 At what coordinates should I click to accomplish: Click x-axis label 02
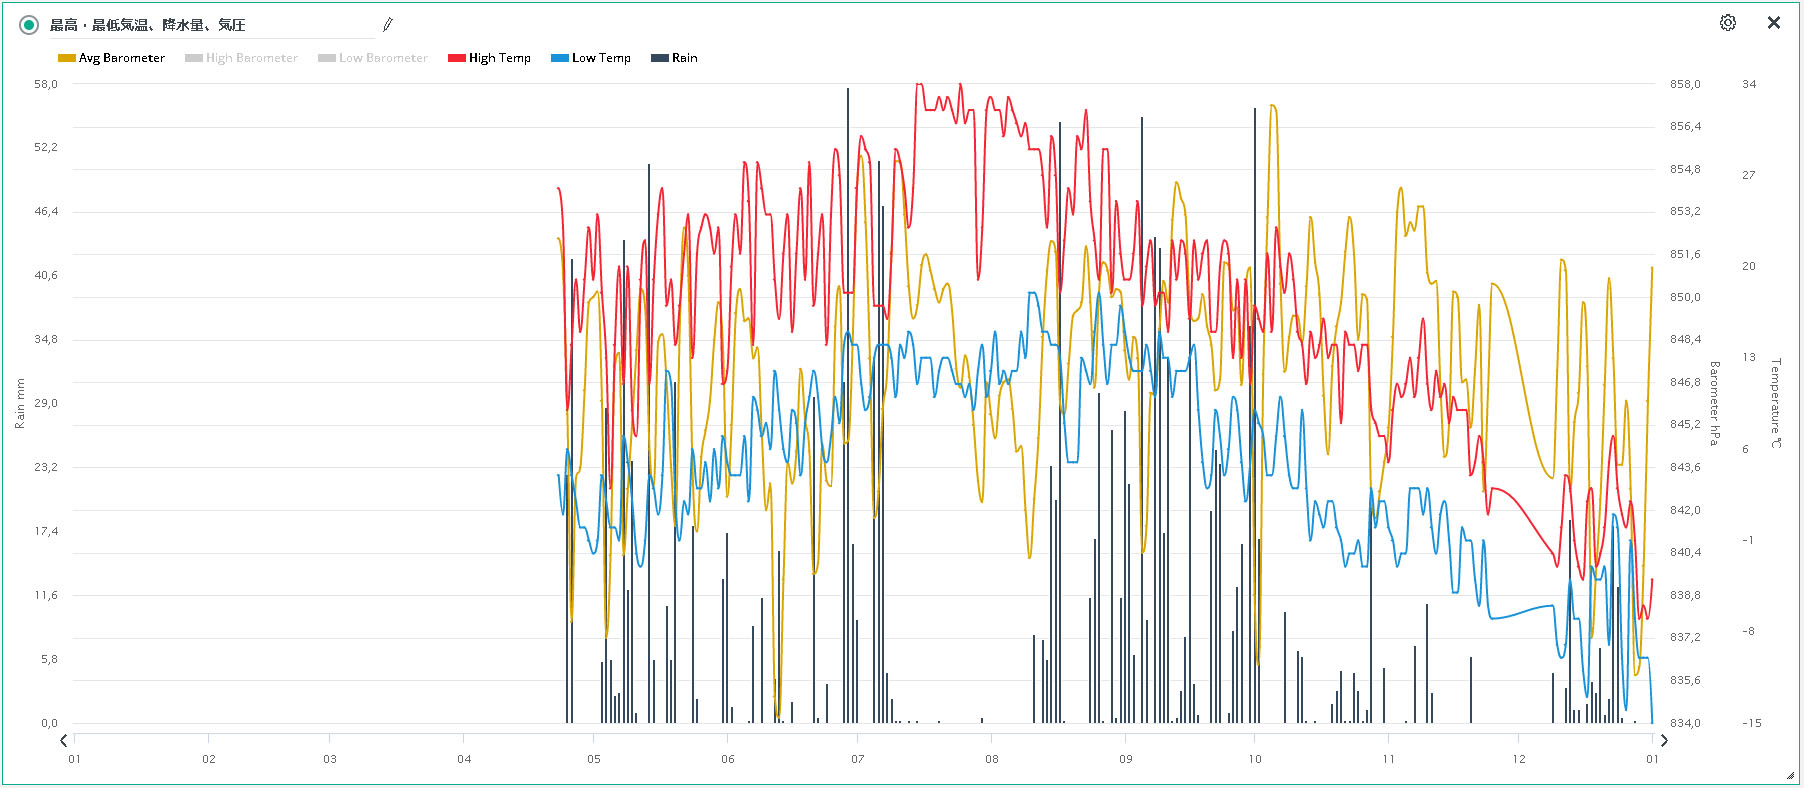209,759
